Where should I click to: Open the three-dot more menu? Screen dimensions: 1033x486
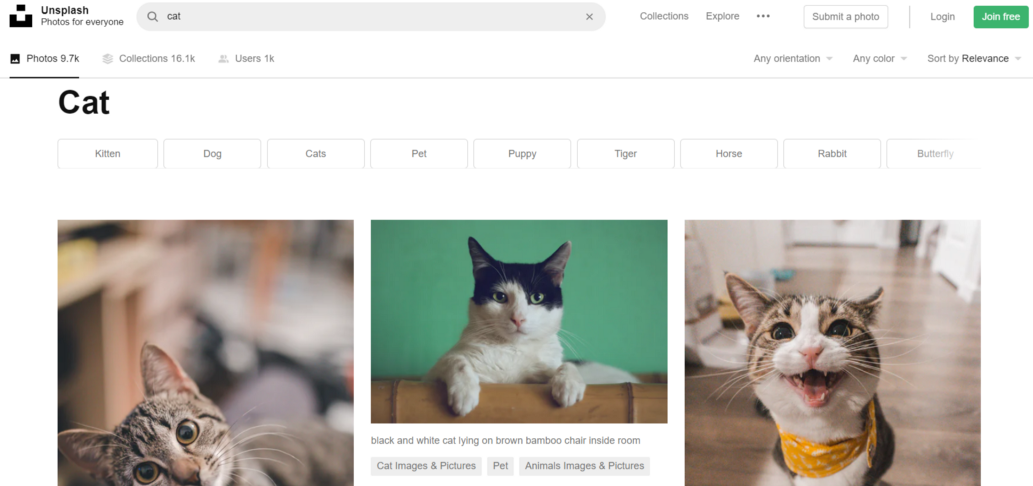763,16
